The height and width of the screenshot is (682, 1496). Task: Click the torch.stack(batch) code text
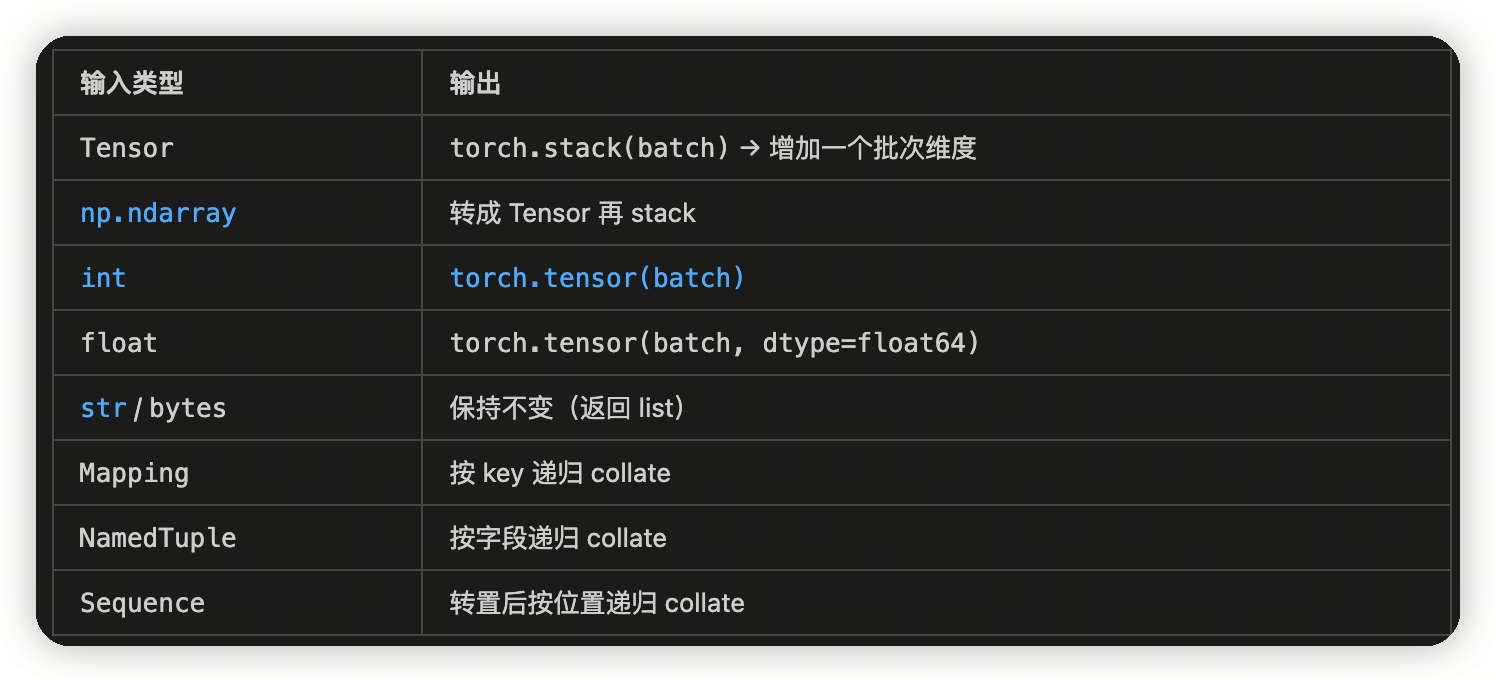pyautogui.click(x=589, y=148)
